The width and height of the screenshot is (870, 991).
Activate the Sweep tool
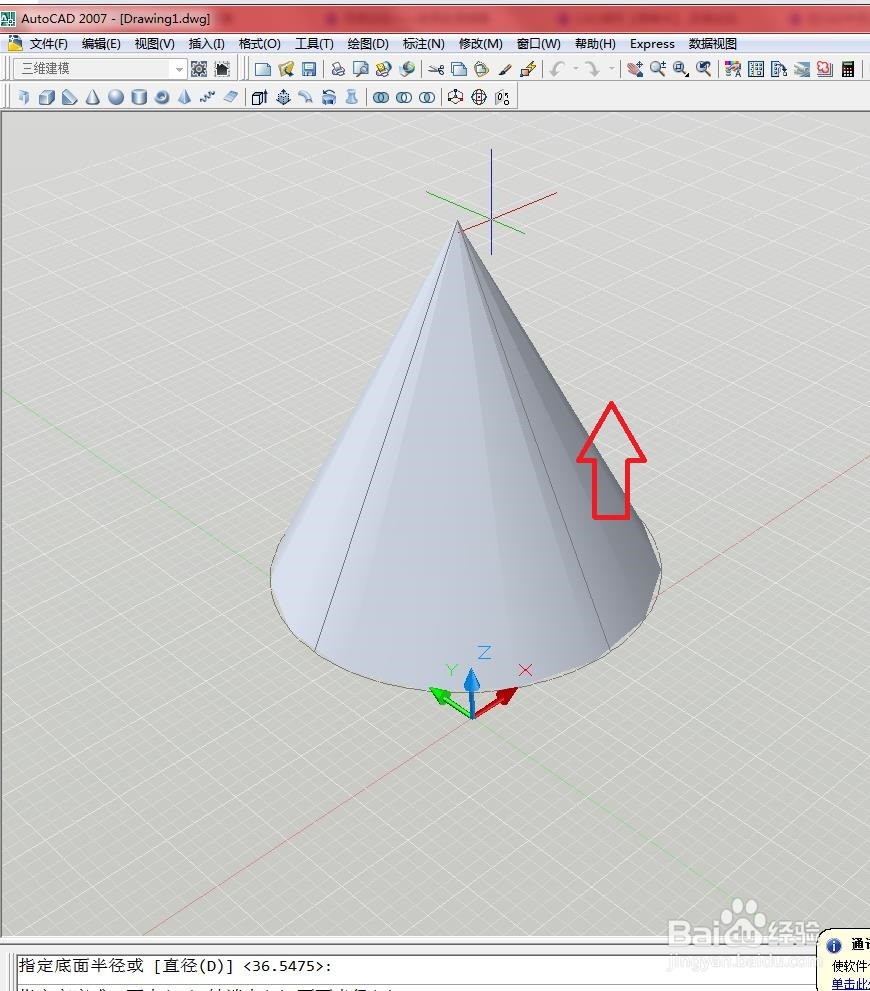click(306, 97)
